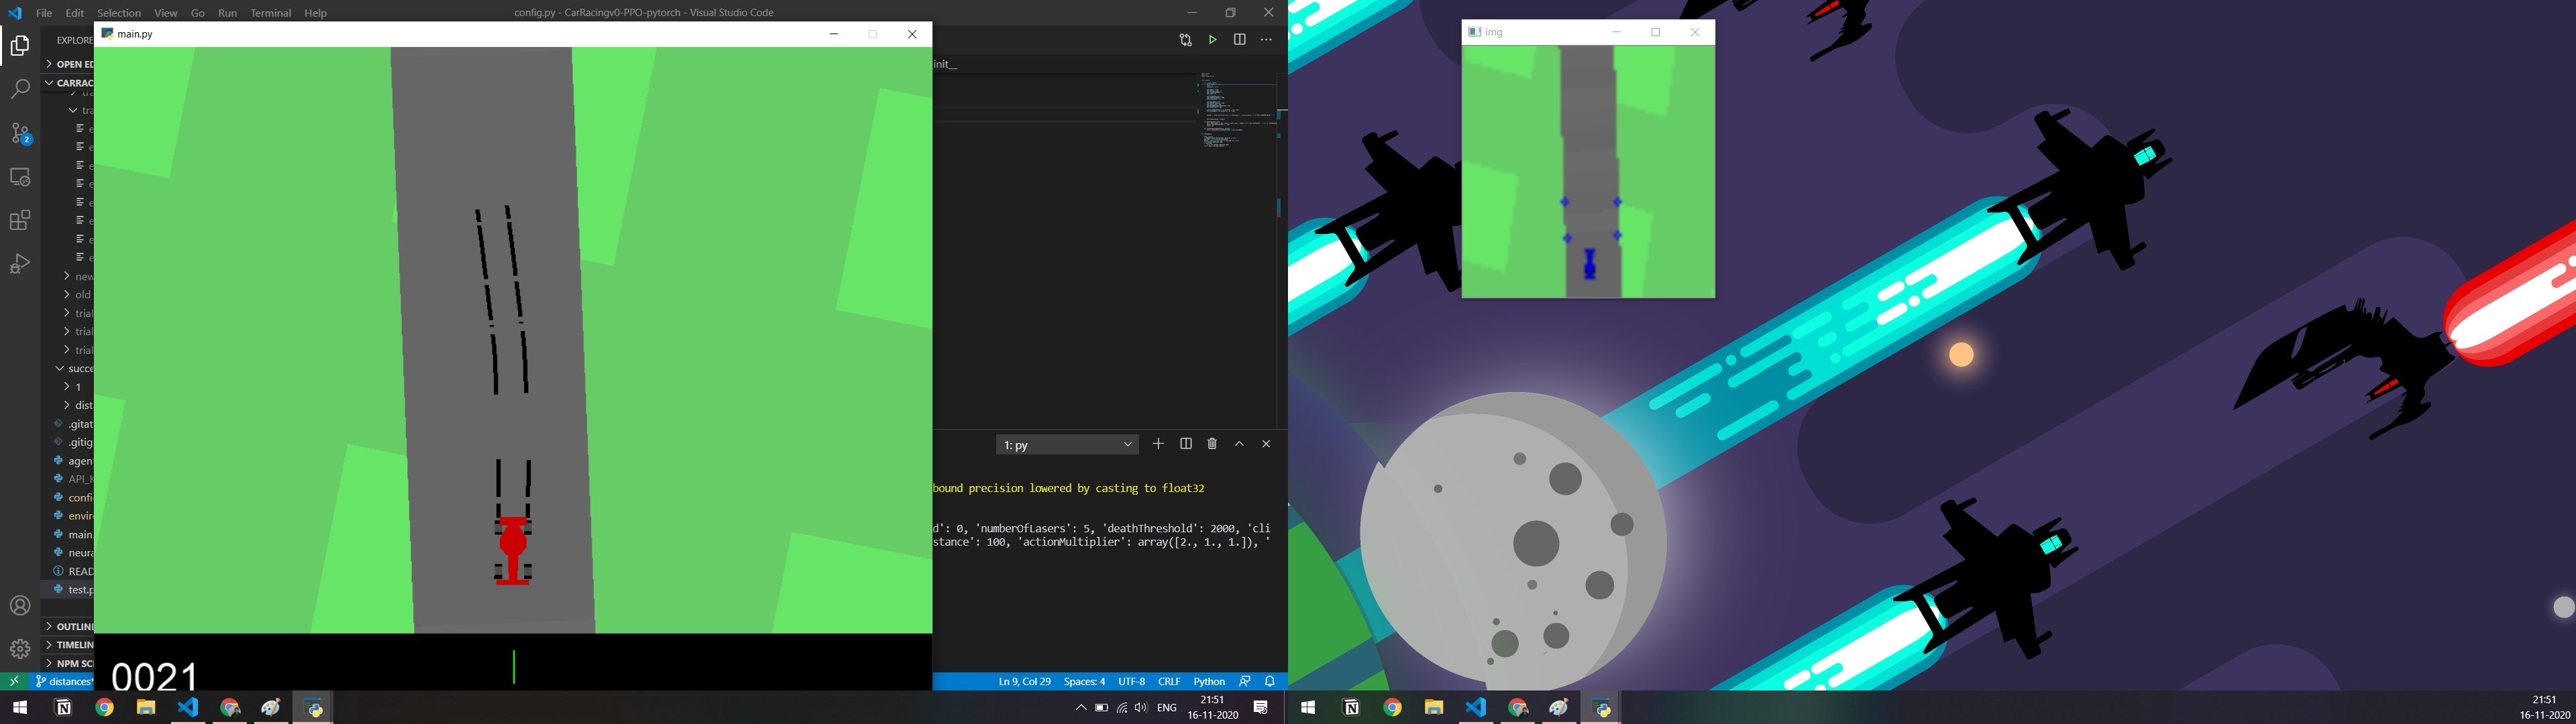Open the Terminal menu

point(270,13)
